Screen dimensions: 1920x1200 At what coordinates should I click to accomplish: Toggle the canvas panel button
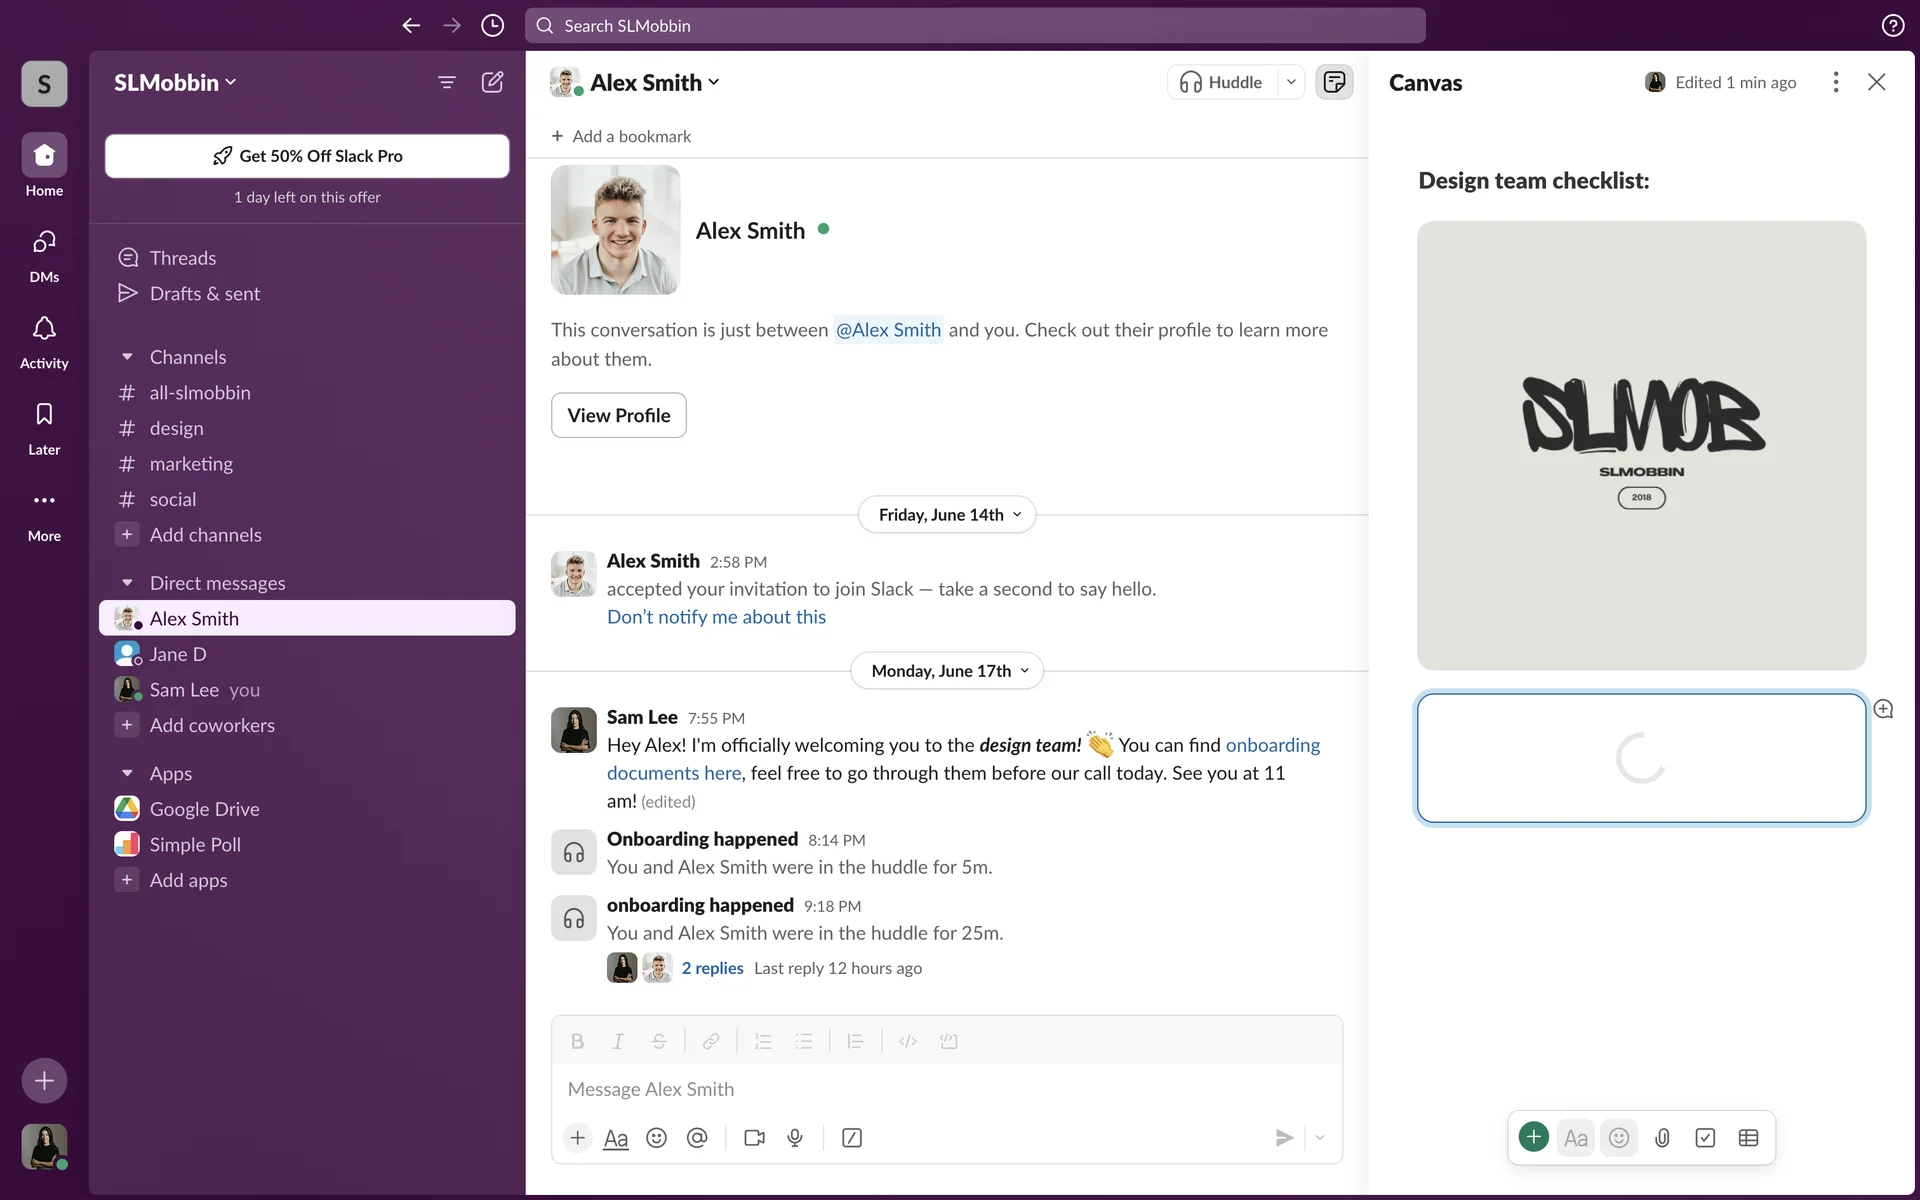(1334, 82)
